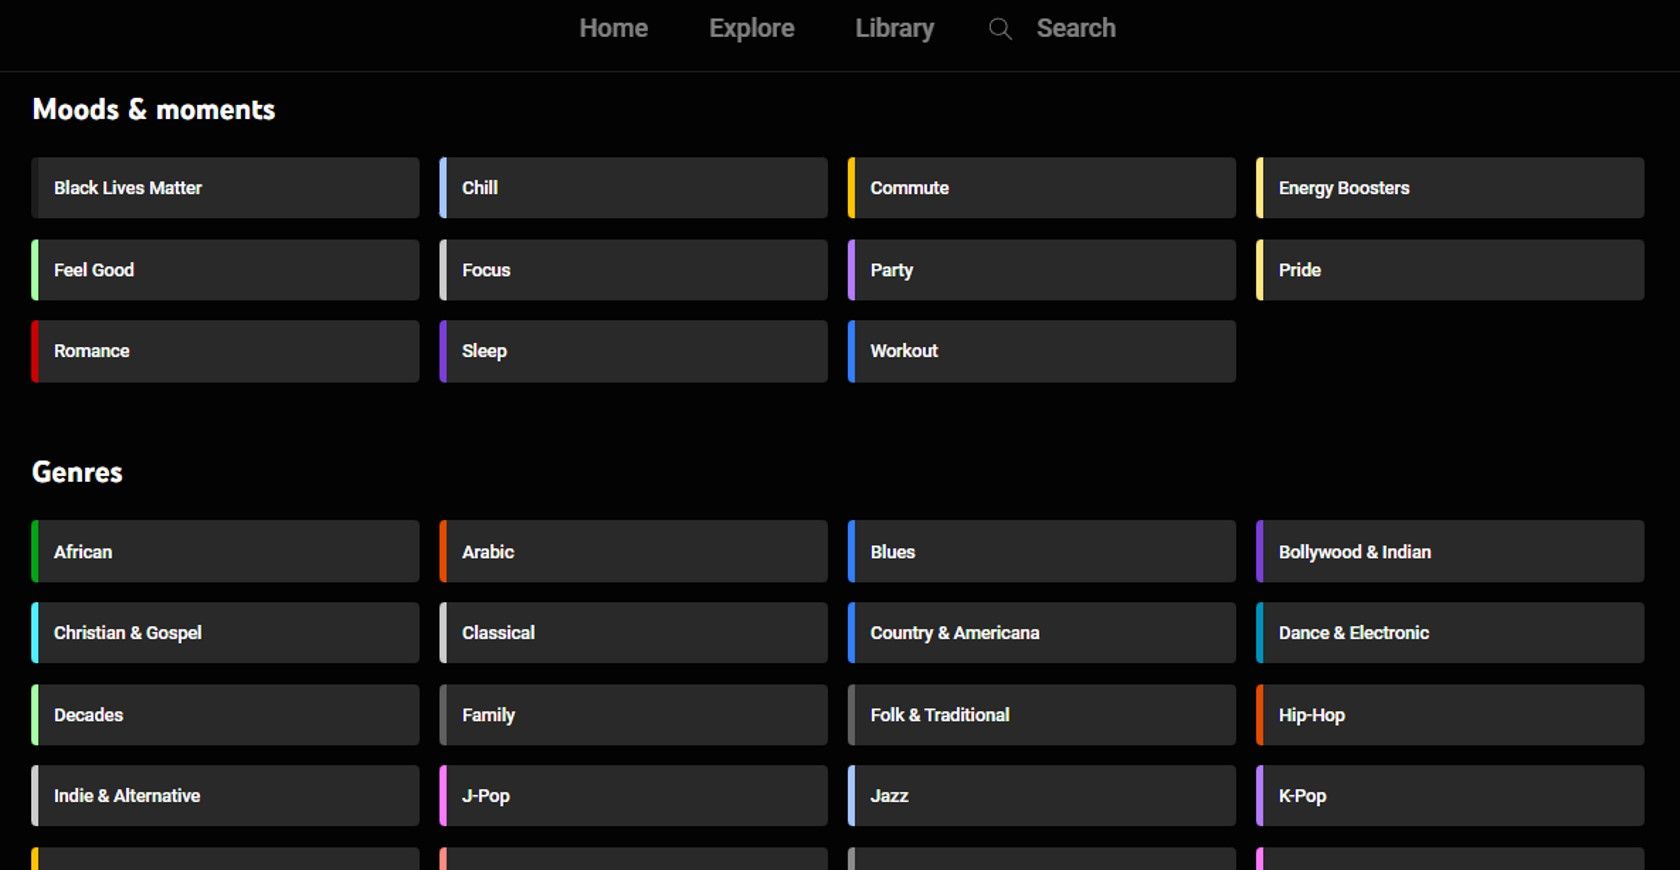Select the Indie & Alternative genre
The width and height of the screenshot is (1680, 870).
(225, 796)
